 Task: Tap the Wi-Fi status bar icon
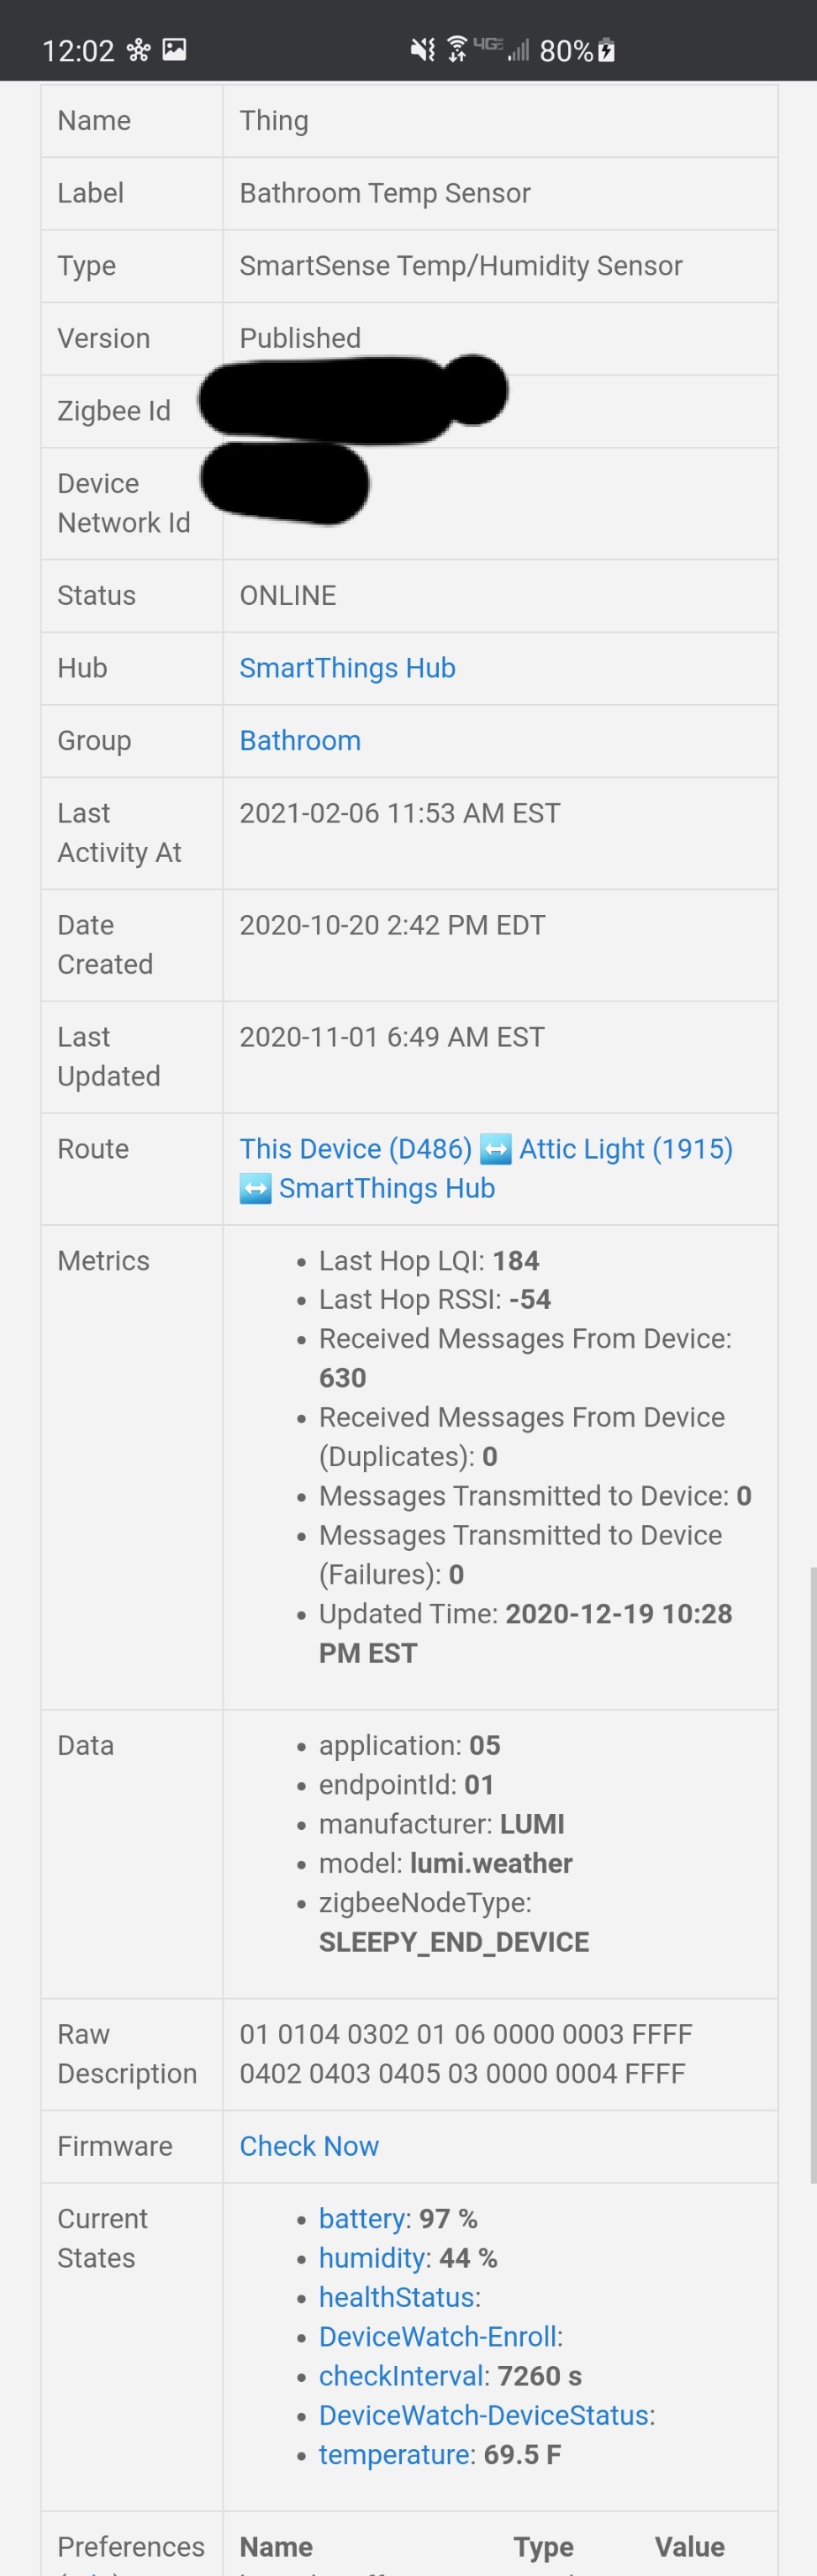(x=457, y=48)
